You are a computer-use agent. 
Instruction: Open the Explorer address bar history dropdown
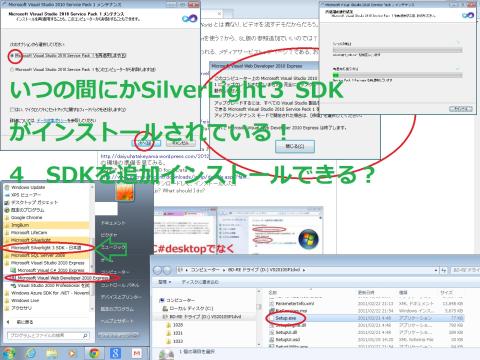click(x=436, y=270)
